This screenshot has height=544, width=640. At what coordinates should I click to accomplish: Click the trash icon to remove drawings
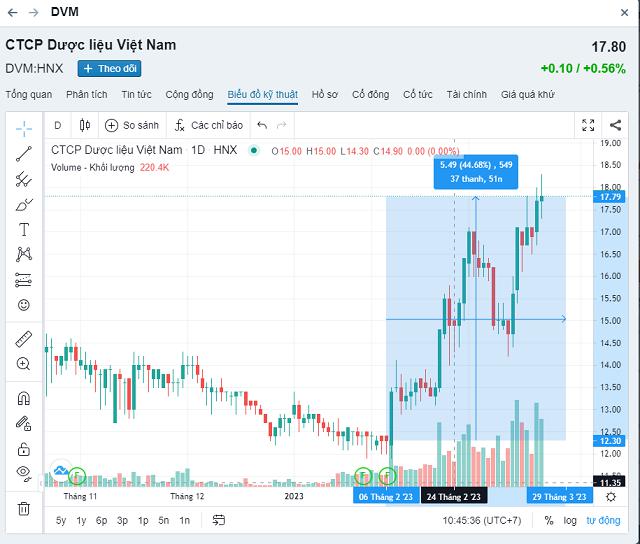[x=24, y=508]
